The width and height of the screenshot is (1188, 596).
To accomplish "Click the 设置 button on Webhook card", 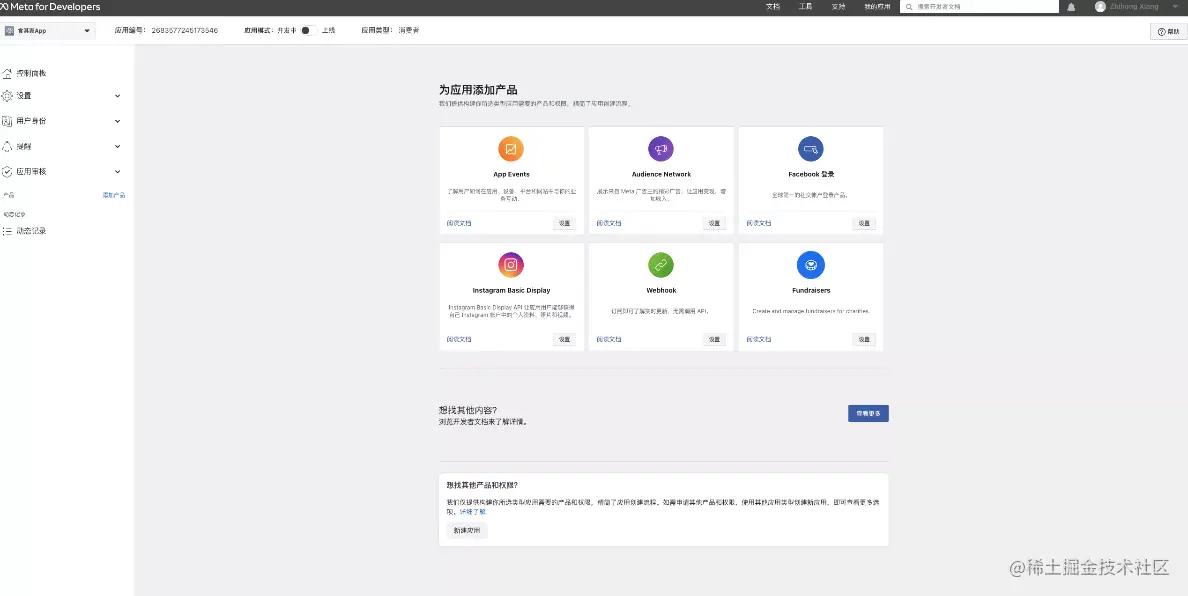I will tap(714, 340).
